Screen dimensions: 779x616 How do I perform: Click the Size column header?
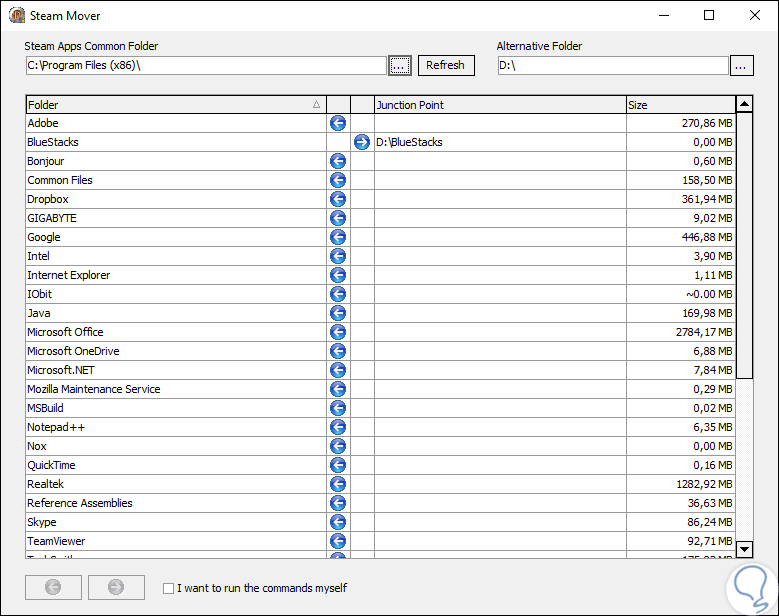pyautogui.click(x=681, y=105)
